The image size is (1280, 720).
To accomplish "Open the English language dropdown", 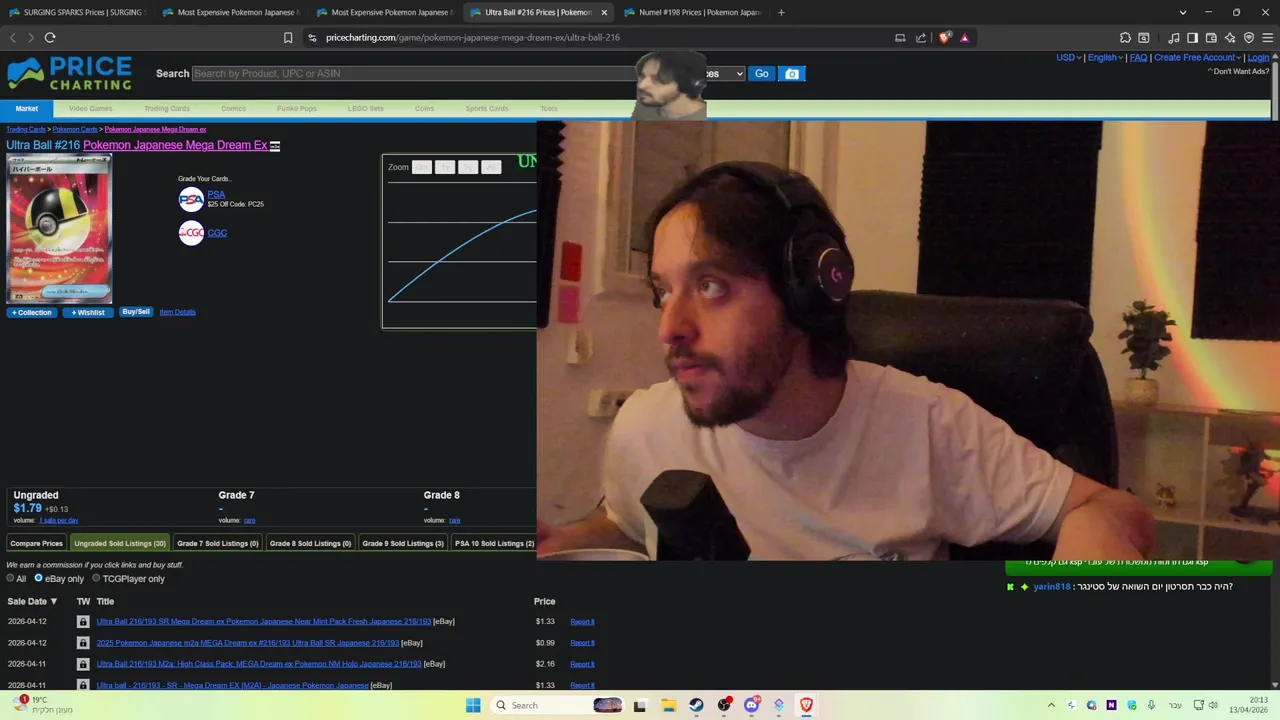I will pyautogui.click(x=1105, y=58).
